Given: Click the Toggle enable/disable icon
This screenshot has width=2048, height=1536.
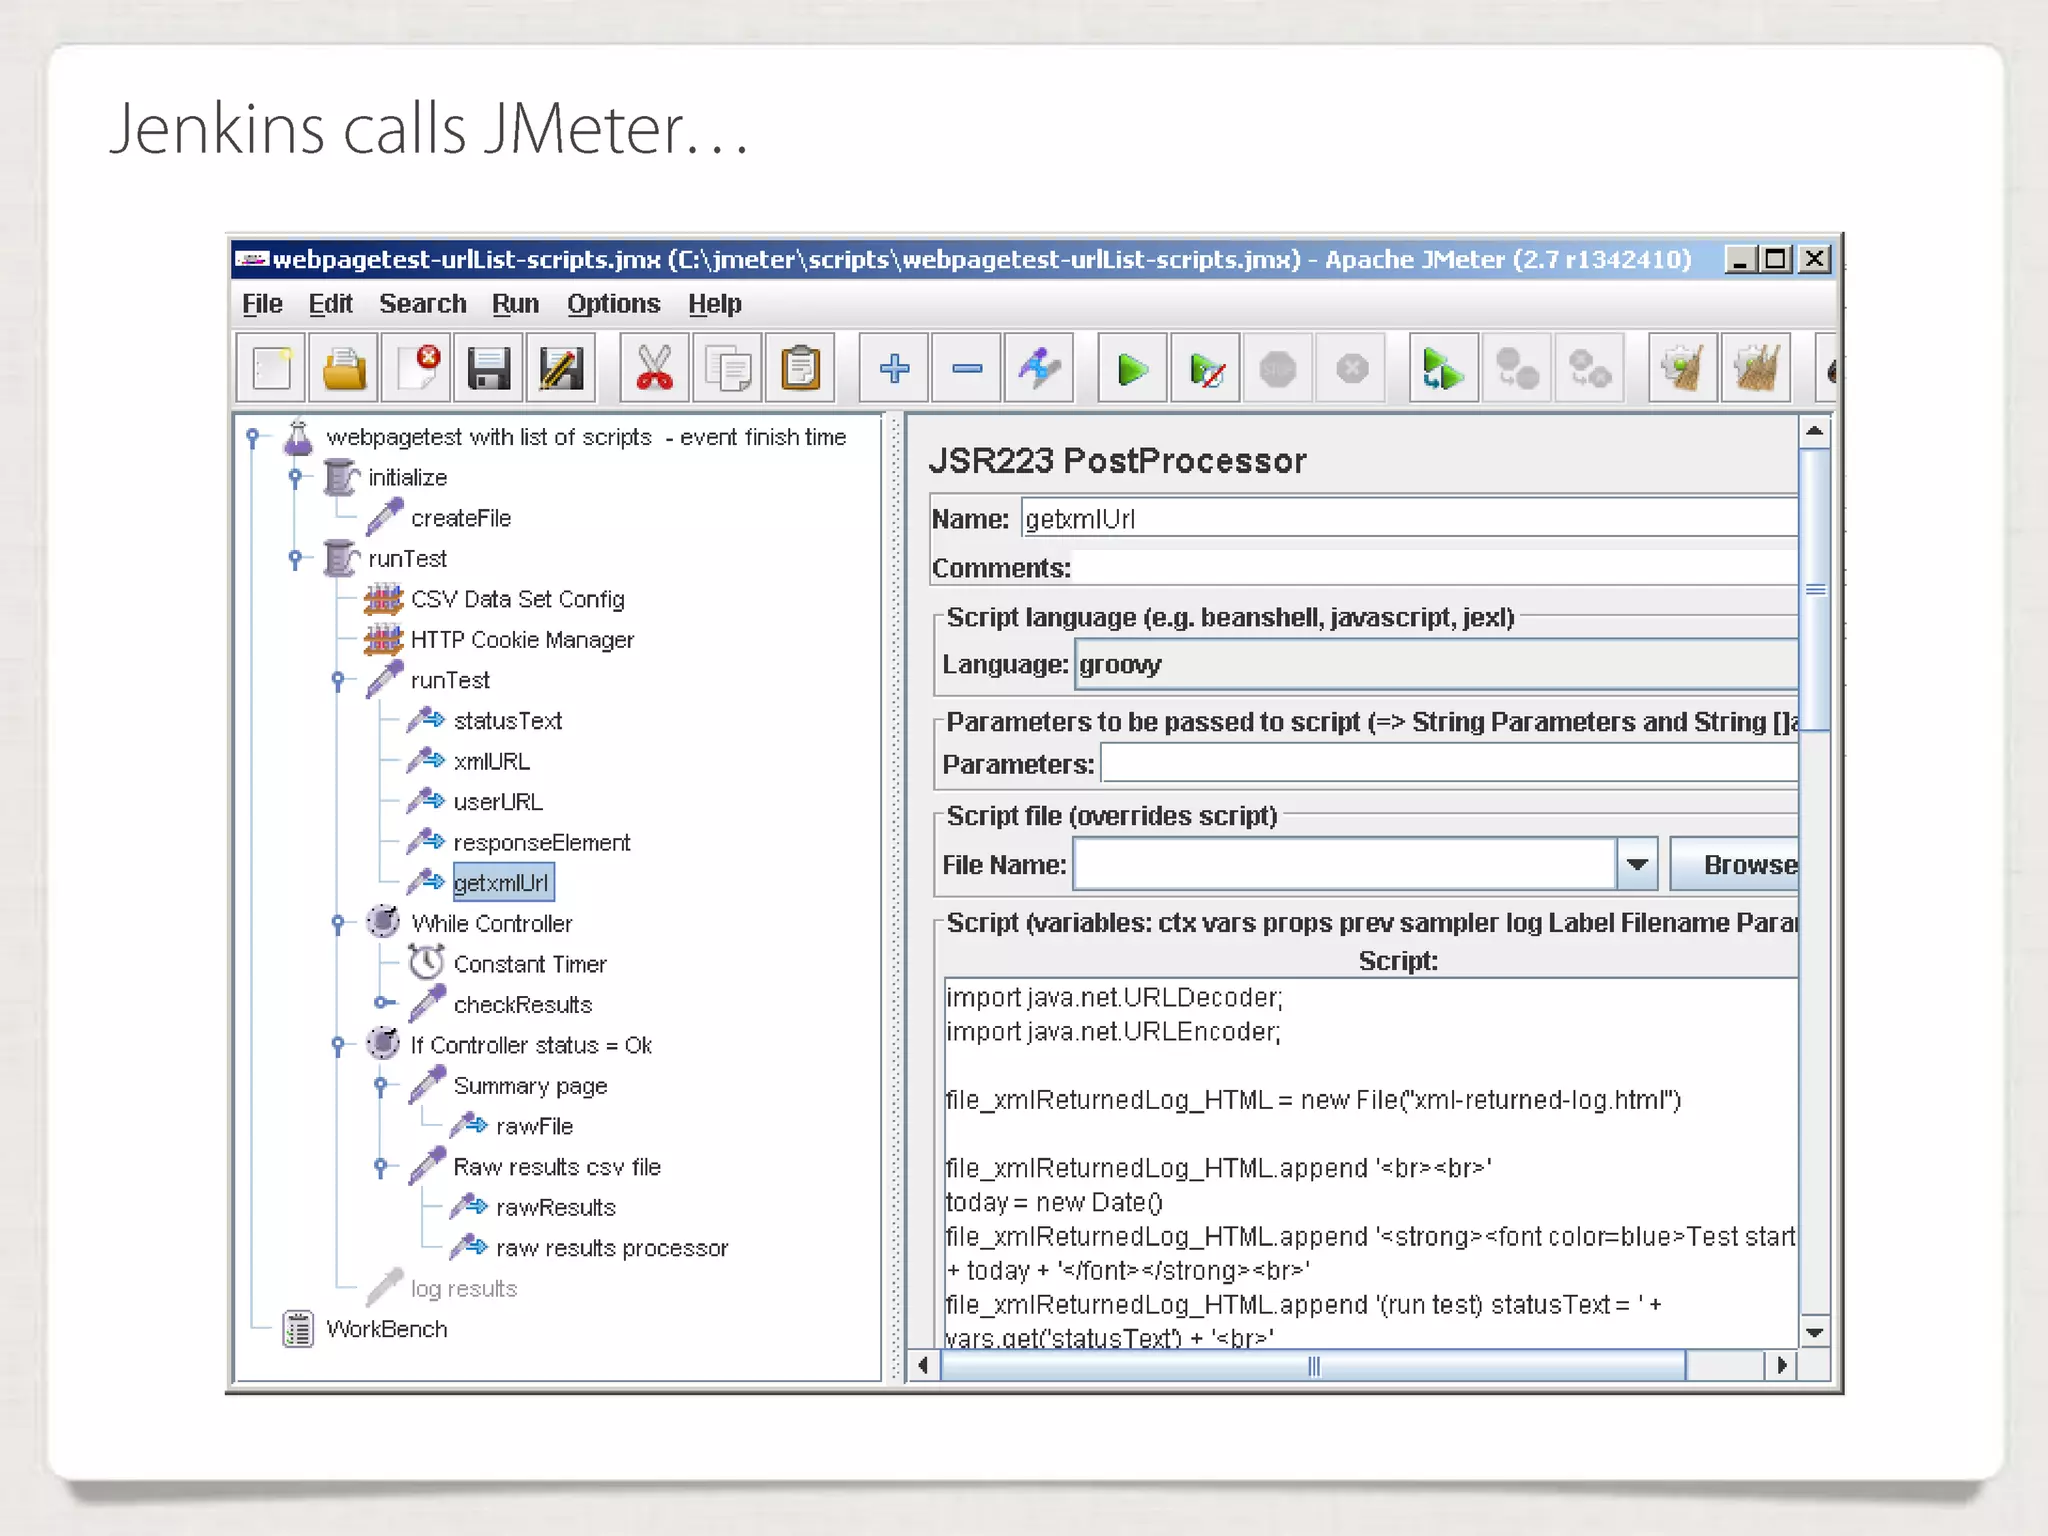Looking at the screenshot, I should (x=1039, y=368).
